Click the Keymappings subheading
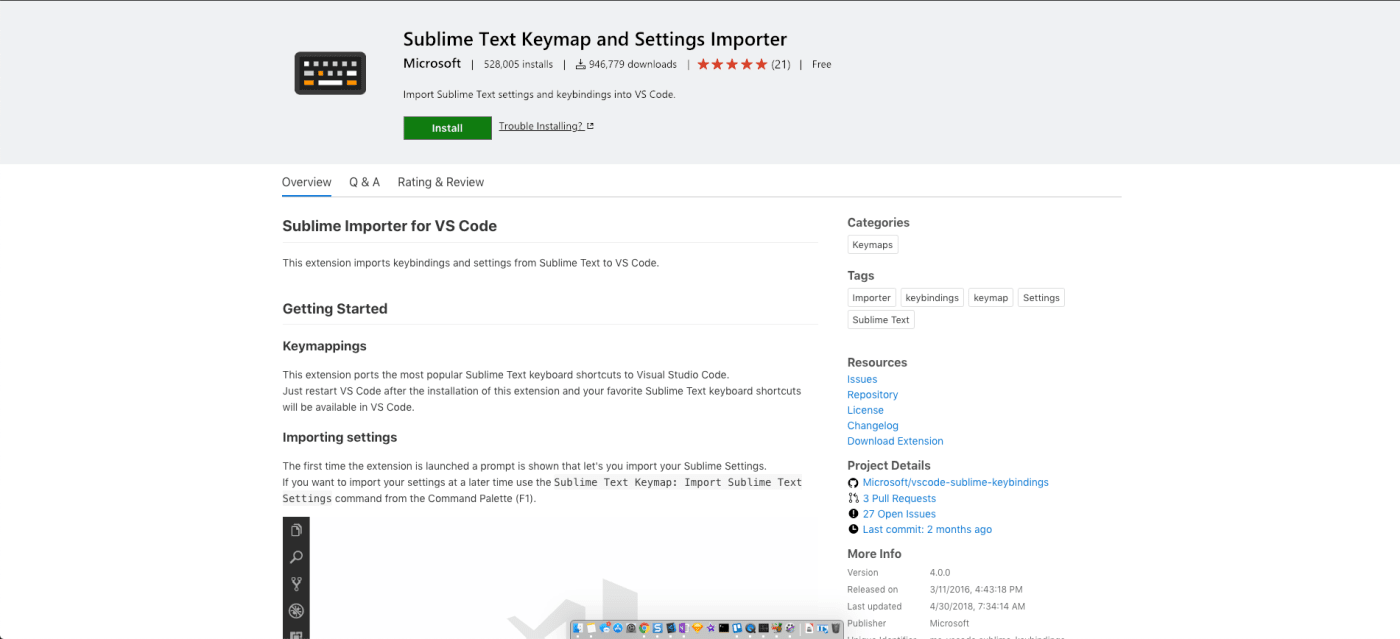Viewport: 1400px width, 639px height. click(x=324, y=346)
